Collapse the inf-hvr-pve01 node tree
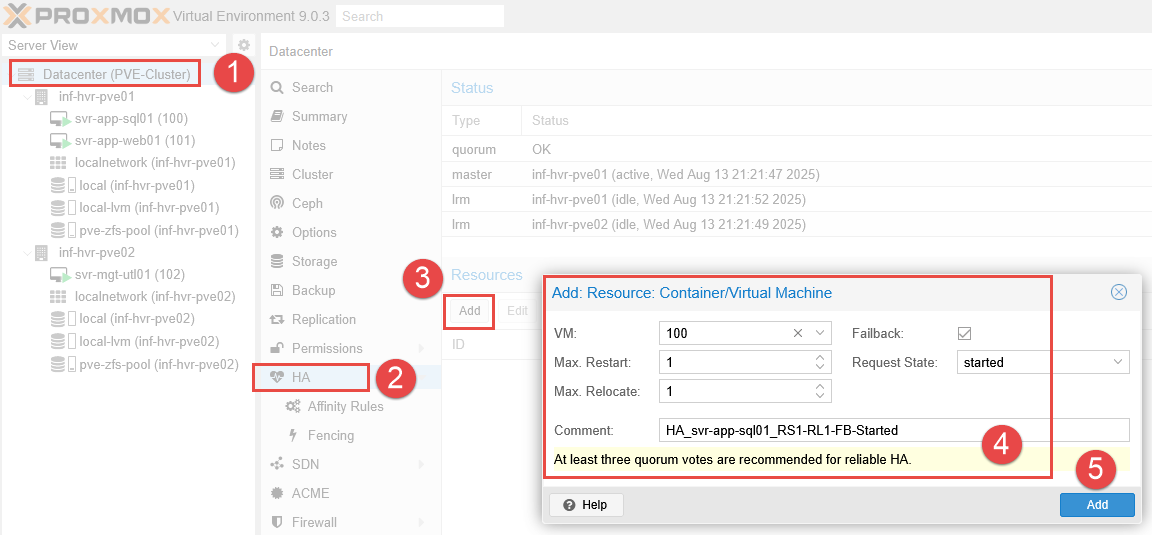The width and height of the screenshot is (1152, 535). point(27,97)
